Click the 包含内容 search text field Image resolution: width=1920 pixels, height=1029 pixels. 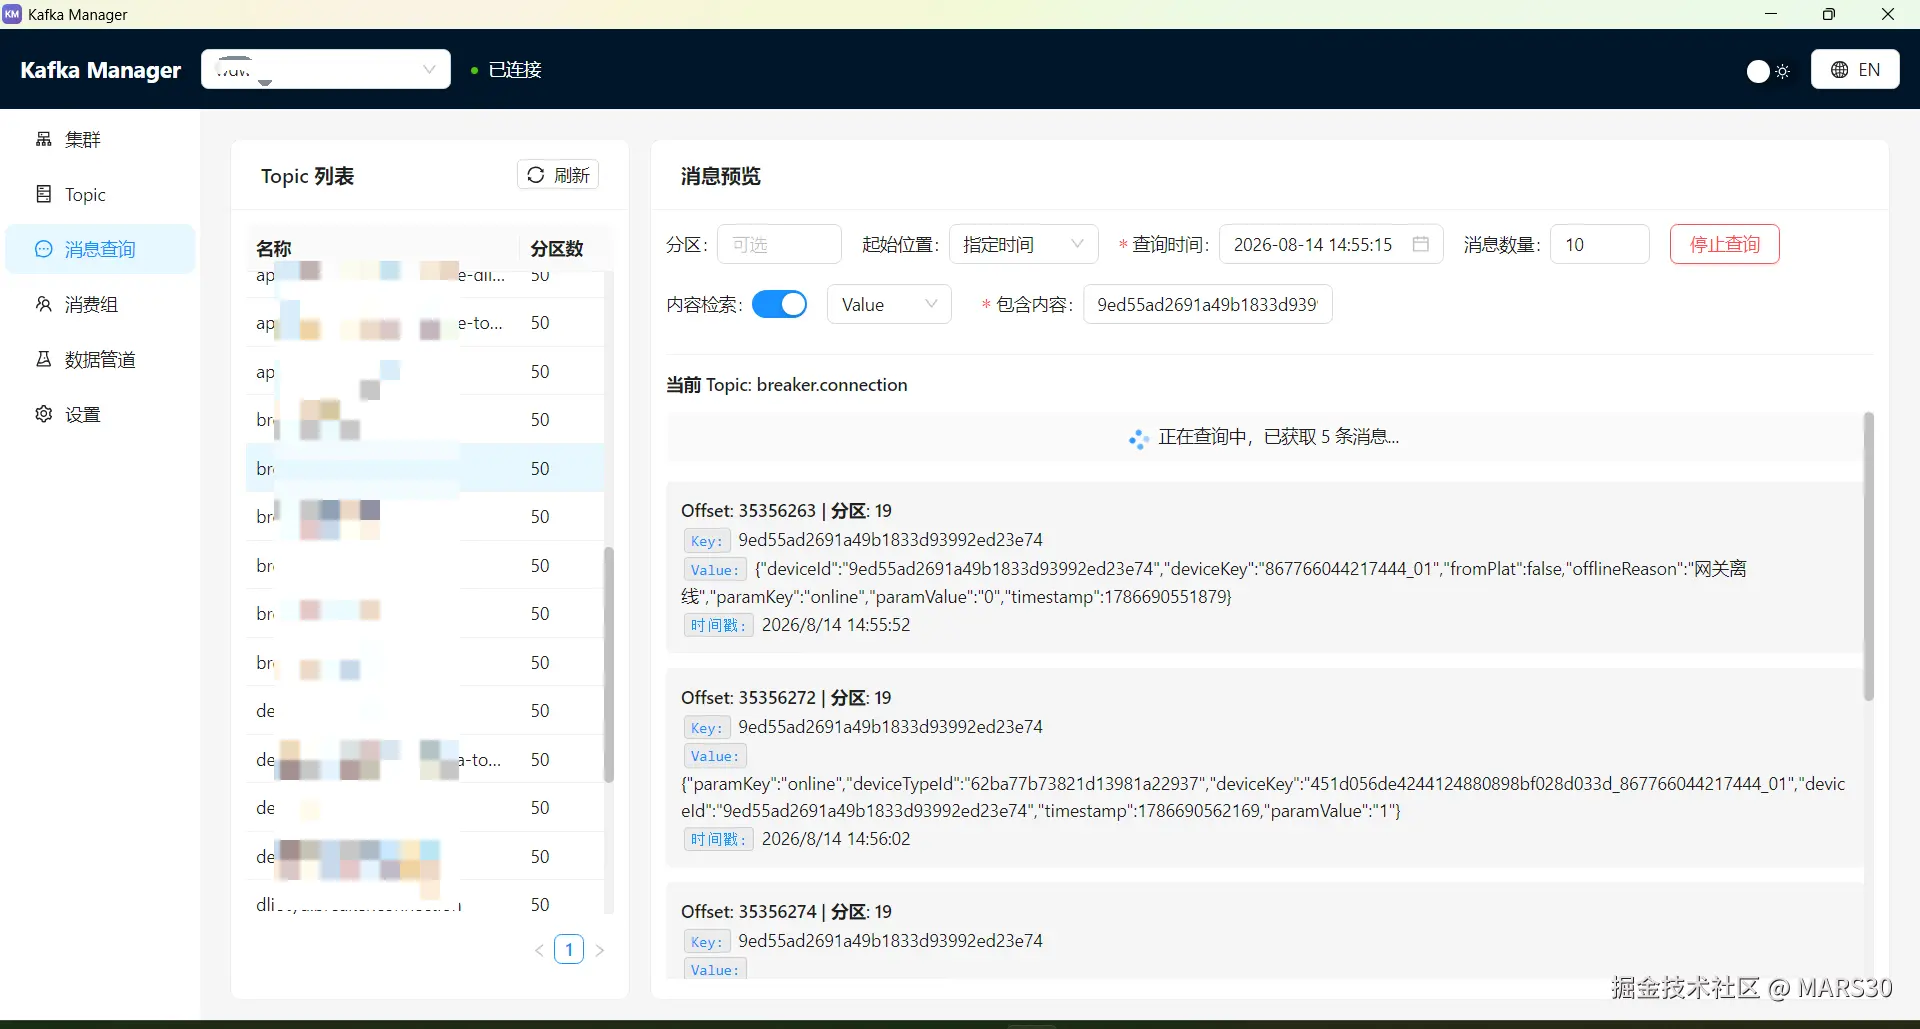1208,304
